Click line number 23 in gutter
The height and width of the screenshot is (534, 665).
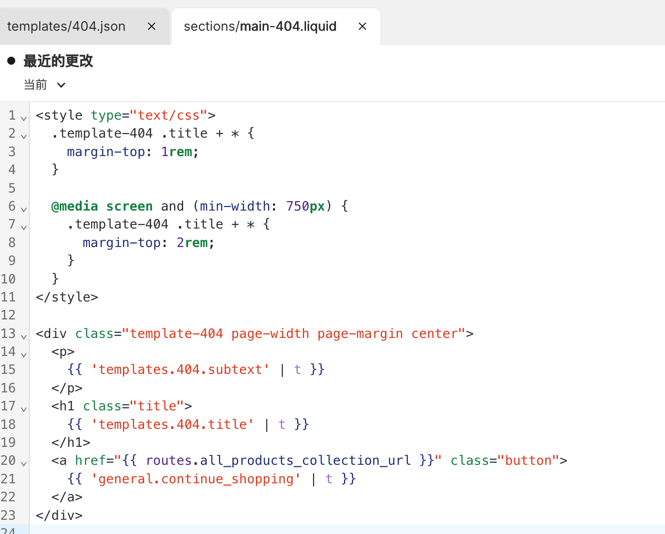point(8,515)
